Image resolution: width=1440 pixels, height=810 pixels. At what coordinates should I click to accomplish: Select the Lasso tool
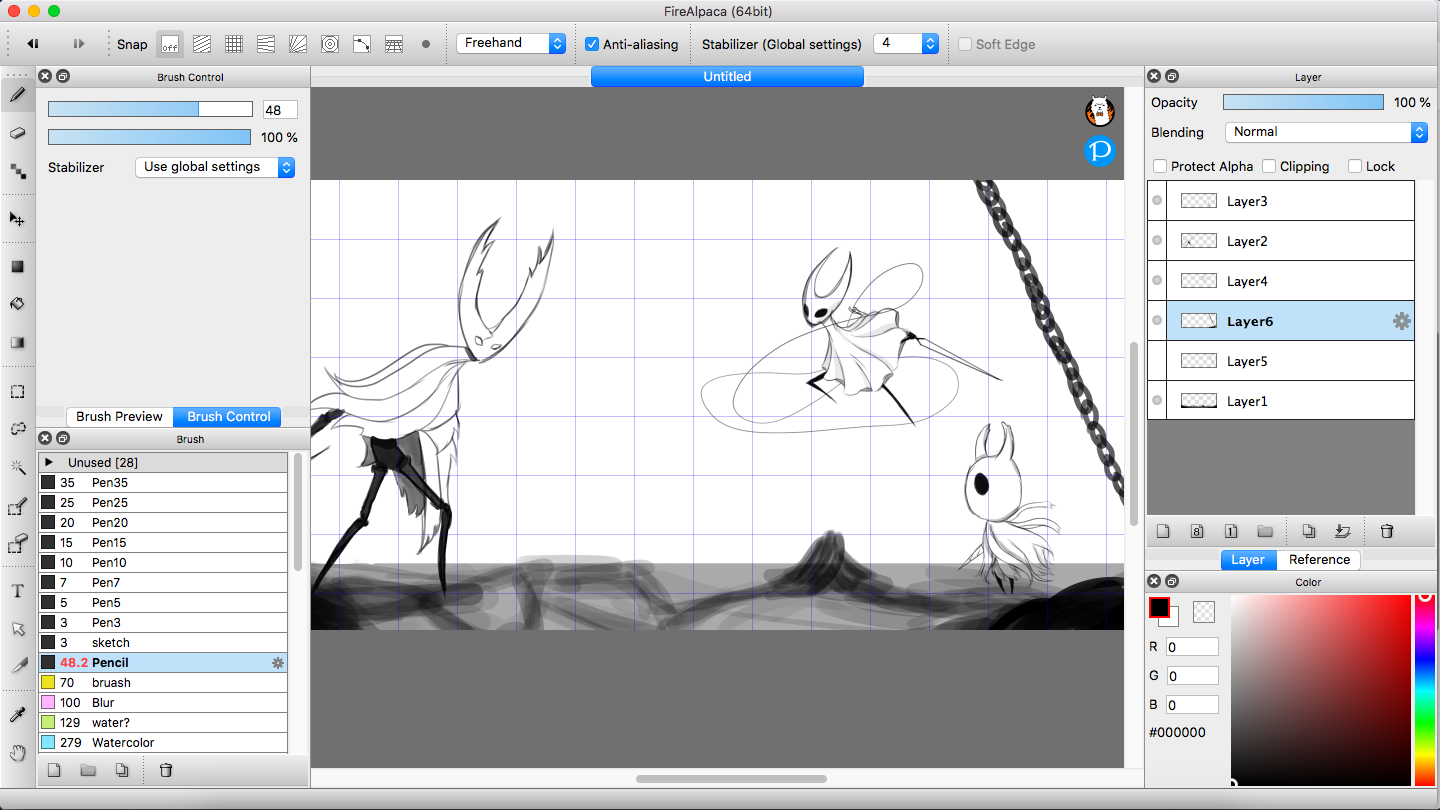pyautogui.click(x=17, y=429)
